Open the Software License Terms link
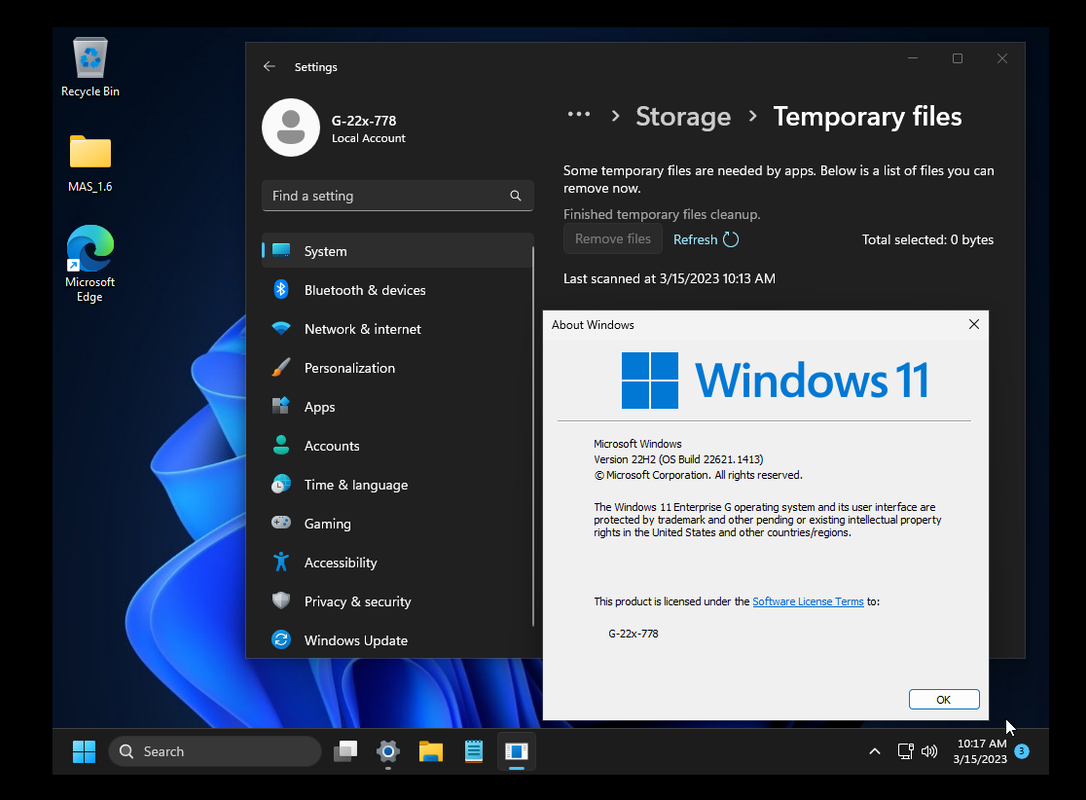The image size is (1086, 800). point(808,601)
